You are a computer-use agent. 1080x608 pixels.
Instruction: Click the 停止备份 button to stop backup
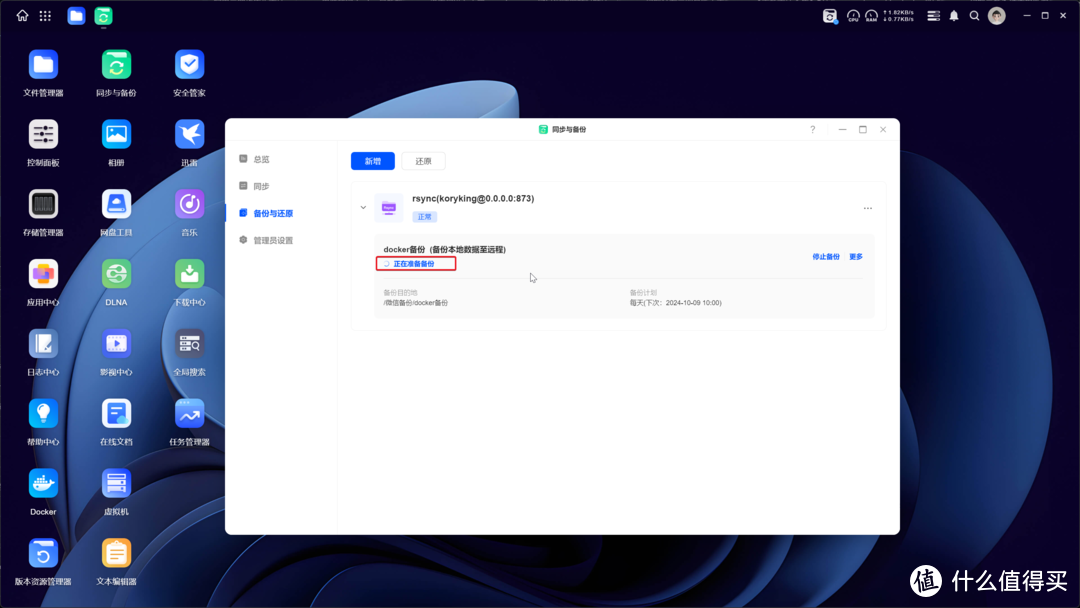[827, 256]
